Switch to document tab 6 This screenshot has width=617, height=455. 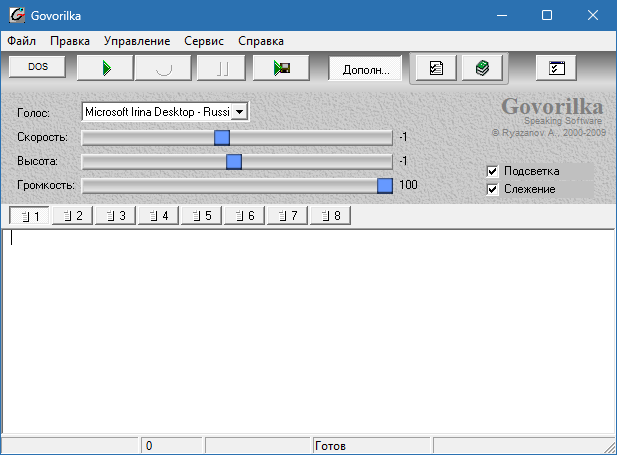[x=244, y=216]
